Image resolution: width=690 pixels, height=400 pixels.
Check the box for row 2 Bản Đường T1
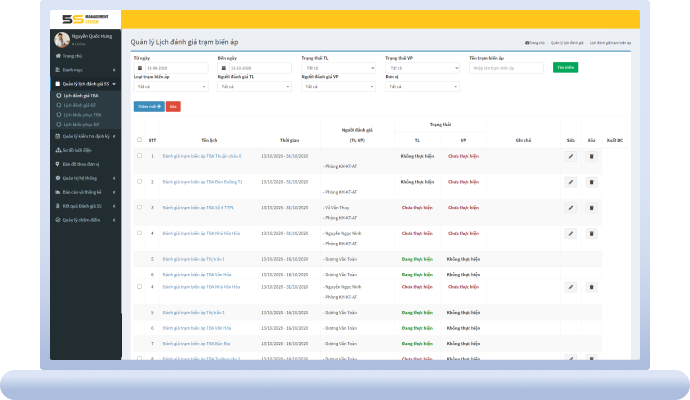point(139,182)
